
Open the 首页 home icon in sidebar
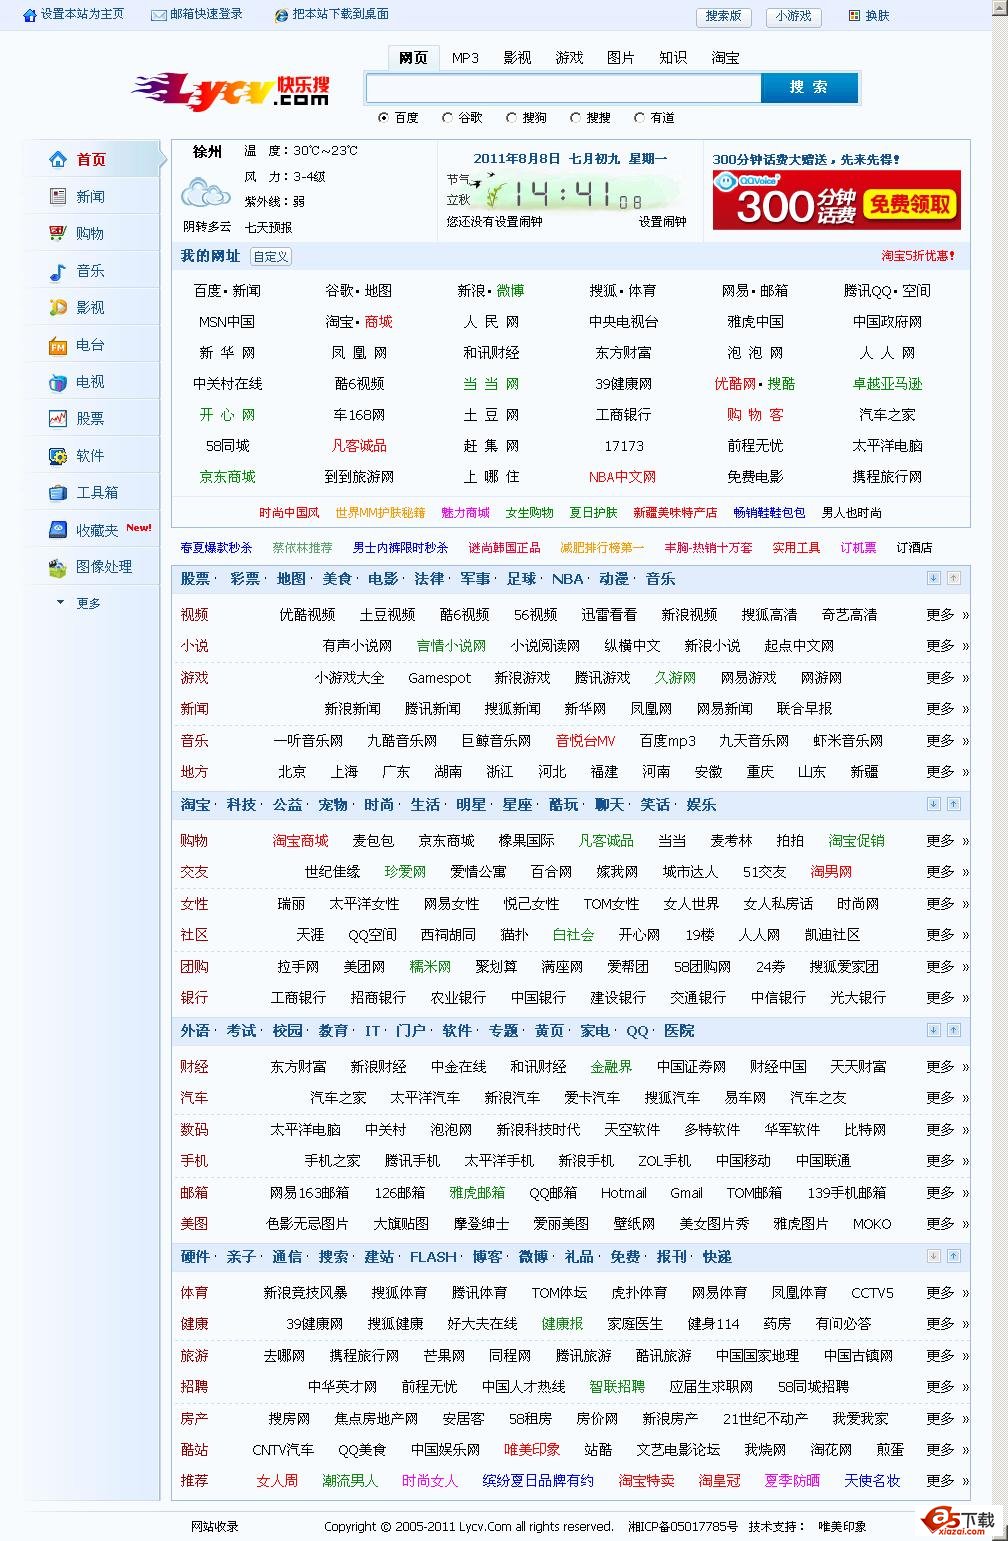pos(58,159)
